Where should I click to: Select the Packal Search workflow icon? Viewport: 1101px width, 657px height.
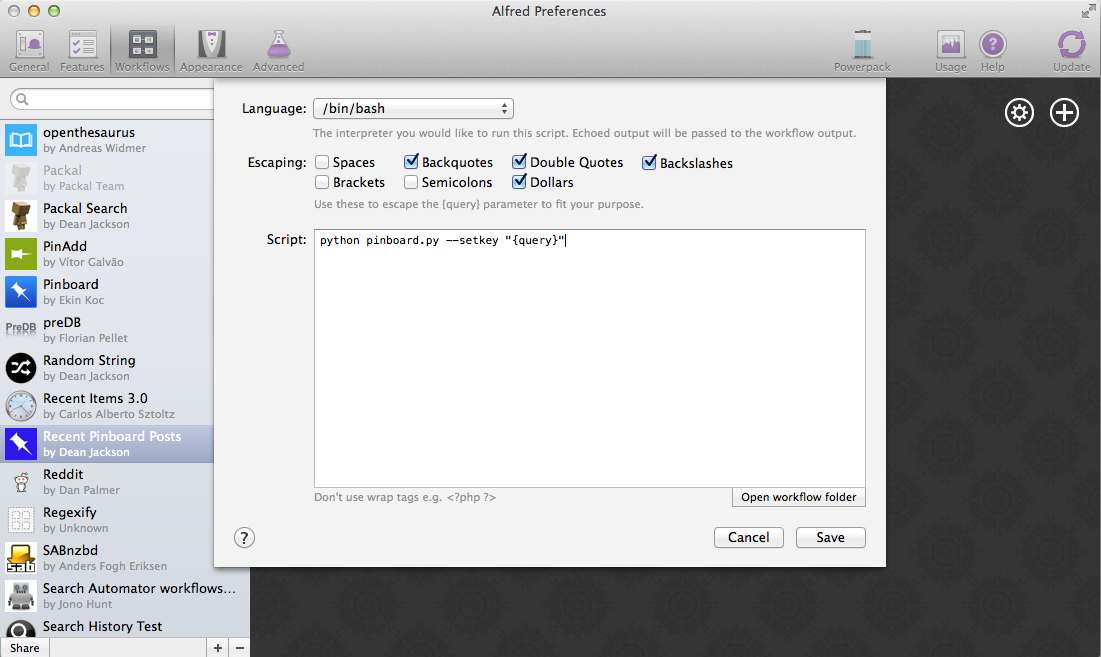point(21,215)
